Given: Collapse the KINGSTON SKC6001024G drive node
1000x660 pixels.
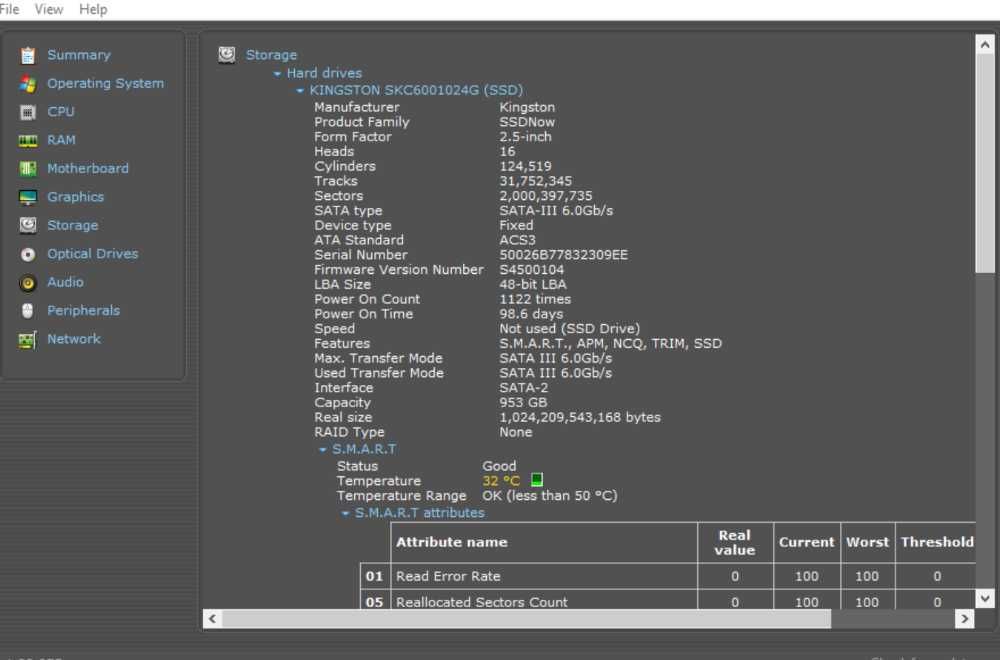Looking at the screenshot, I should (300, 91).
